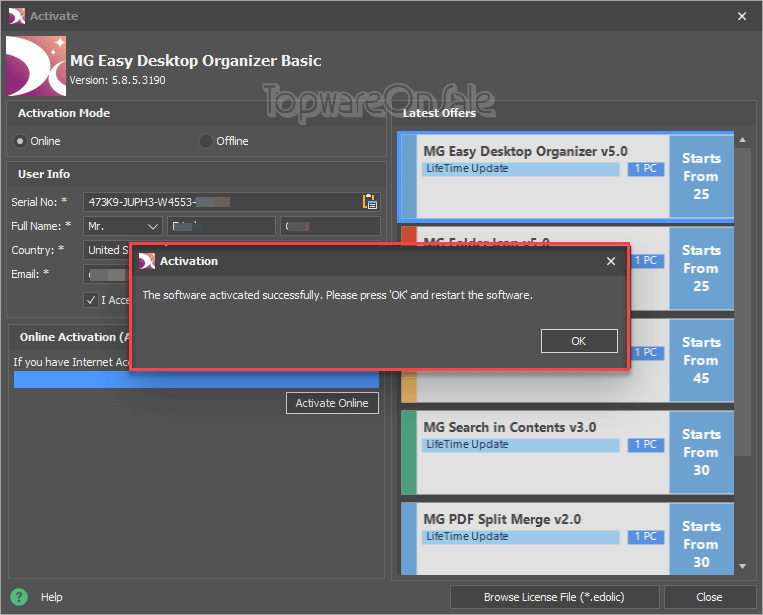Click the MG Easy Desktop Organizer large logo
The width and height of the screenshot is (763, 615).
pos(36,66)
